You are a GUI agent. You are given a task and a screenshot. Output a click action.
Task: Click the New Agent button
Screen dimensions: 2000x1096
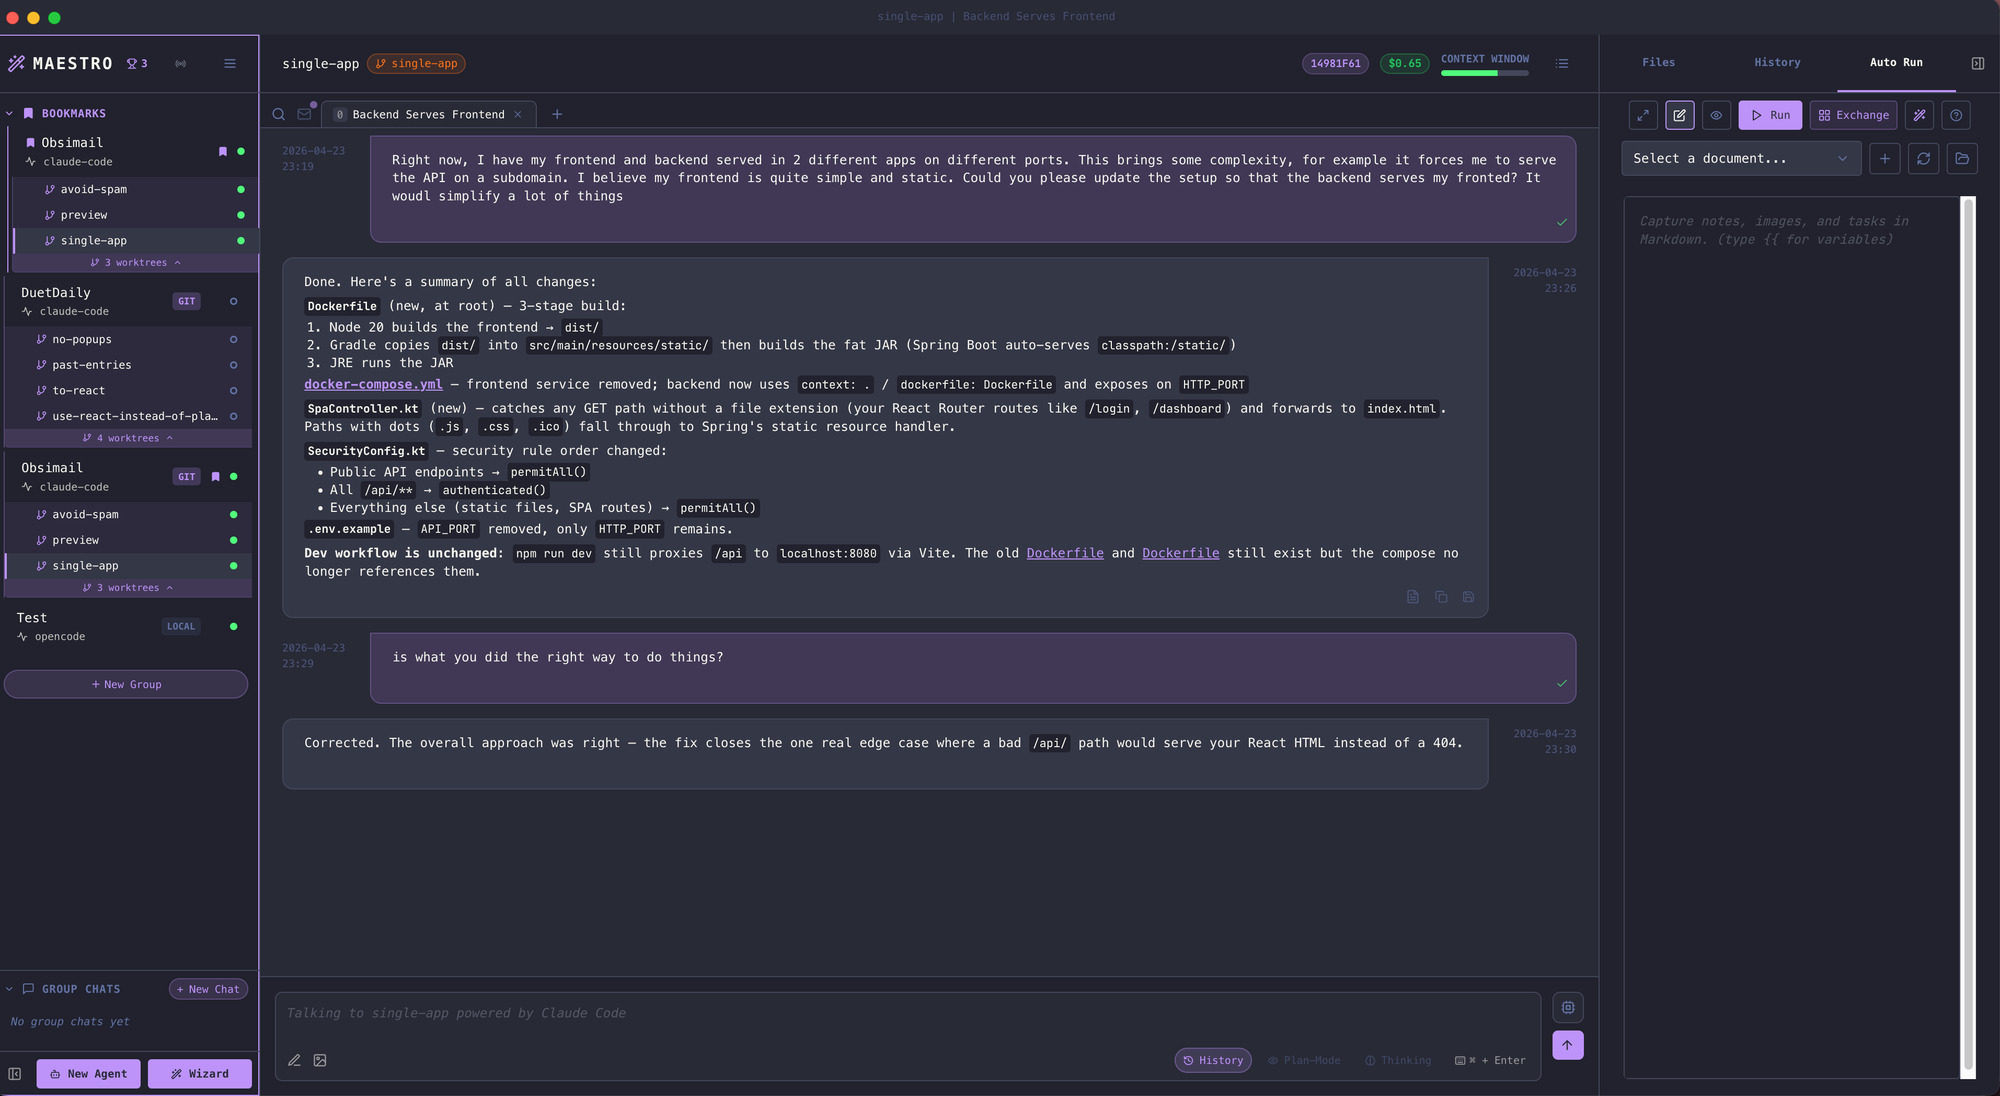tap(88, 1073)
